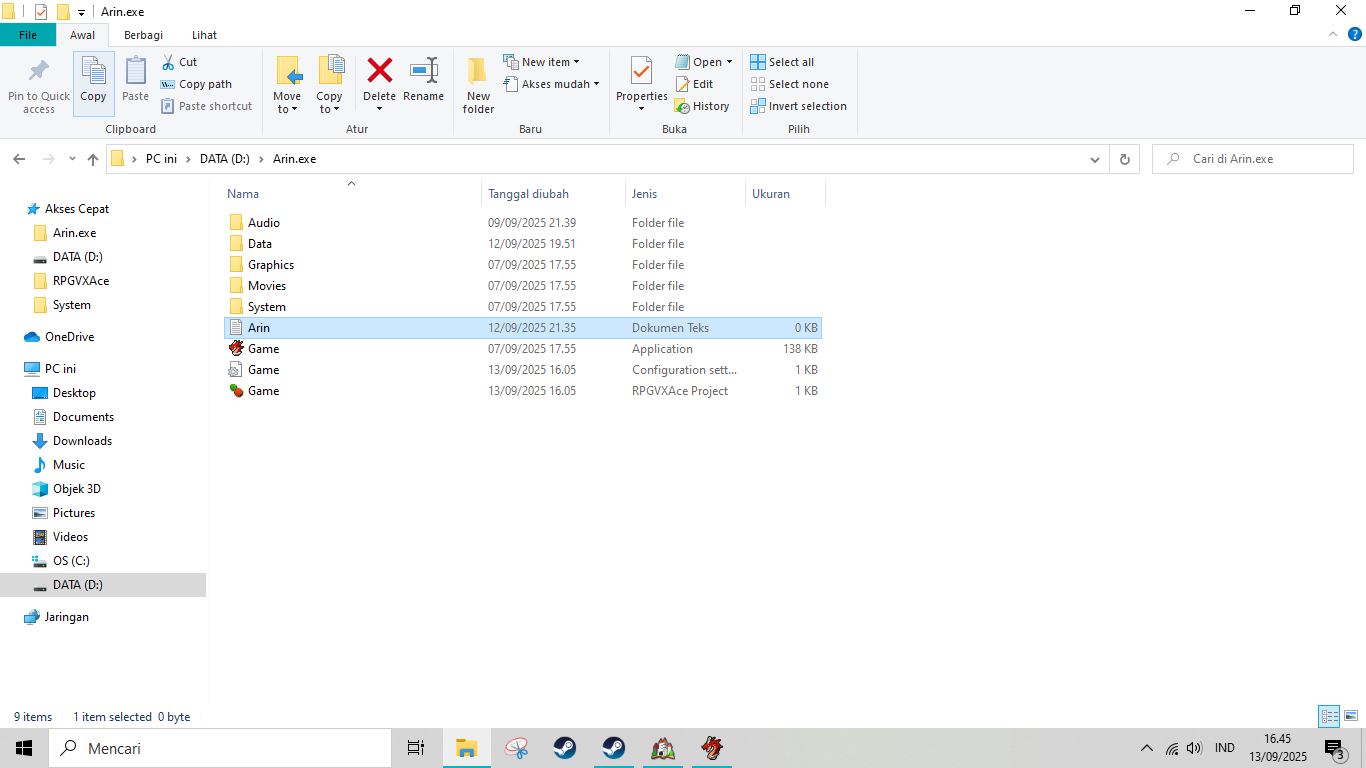Sort by the Ukuran column header
1366x768 pixels.
785,194
